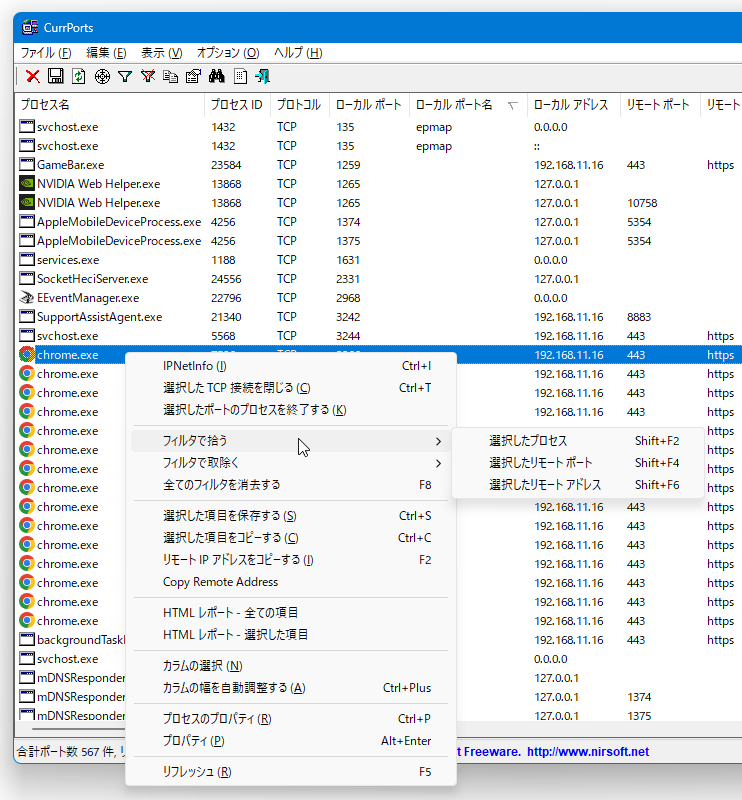Click the funnel filter toolbar icon
Viewport: 742px width, 800px height.
pyautogui.click(x=125, y=77)
